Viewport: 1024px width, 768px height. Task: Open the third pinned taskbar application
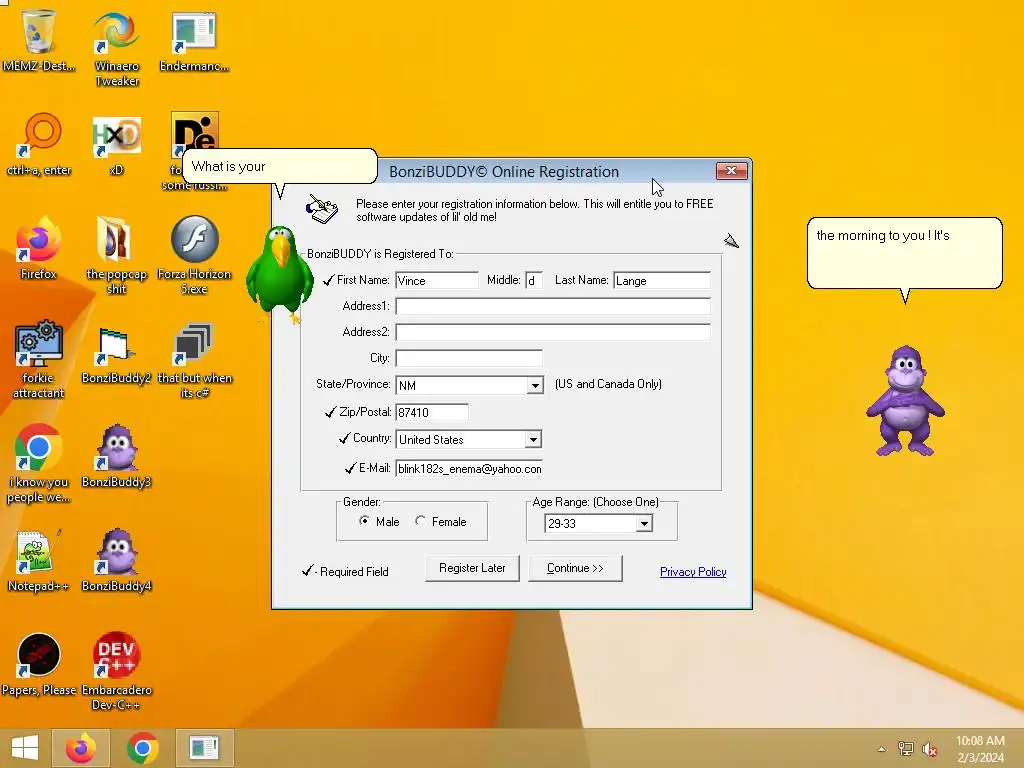(x=204, y=748)
